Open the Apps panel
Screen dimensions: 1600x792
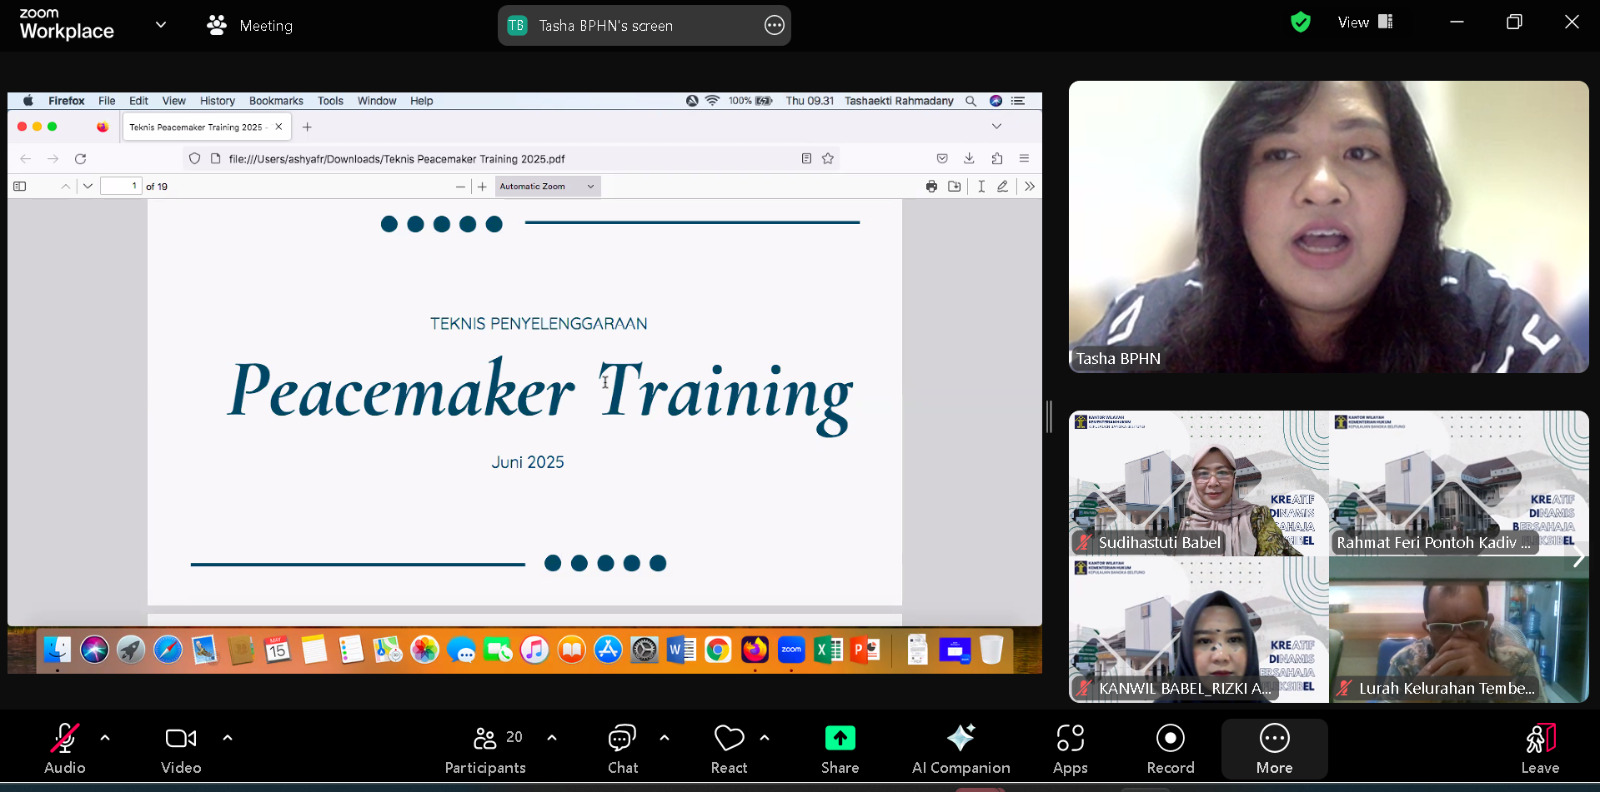pyautogui.click(x=1070, y=748)
